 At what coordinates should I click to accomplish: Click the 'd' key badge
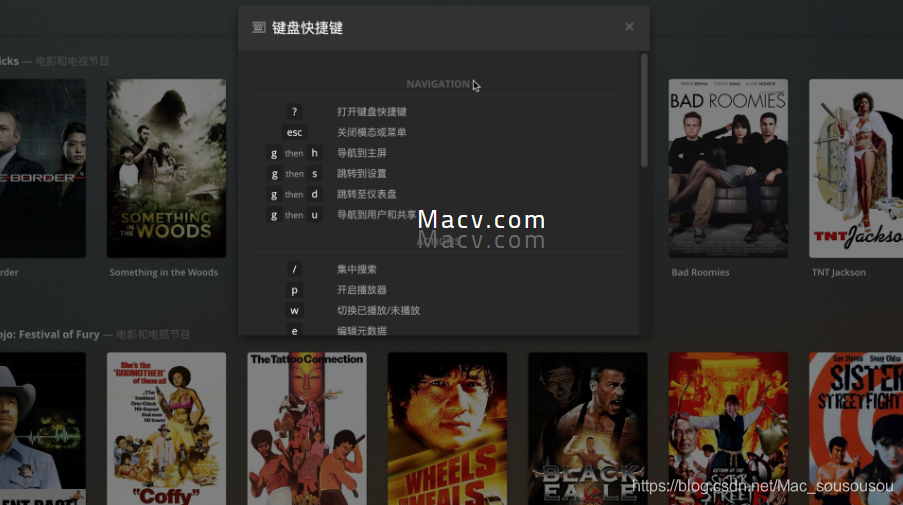(314, 195)
